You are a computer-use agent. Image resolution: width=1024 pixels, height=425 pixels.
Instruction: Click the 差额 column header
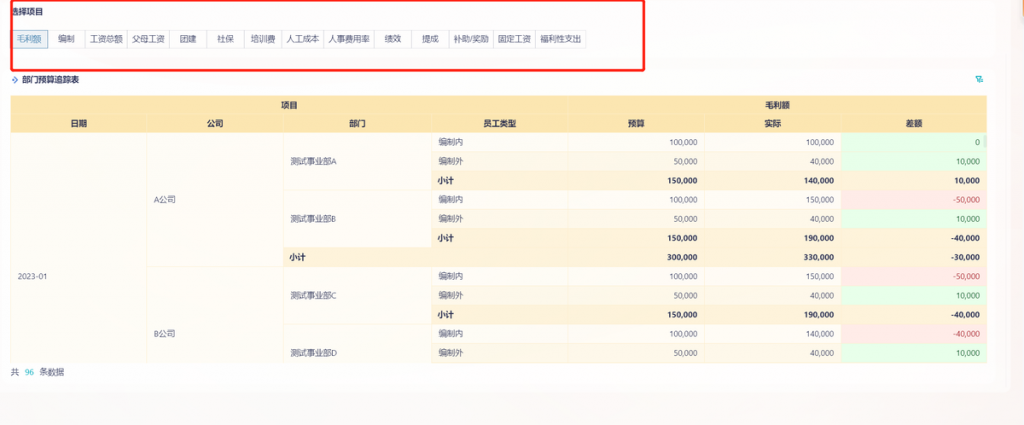click(x=913, y=123)
